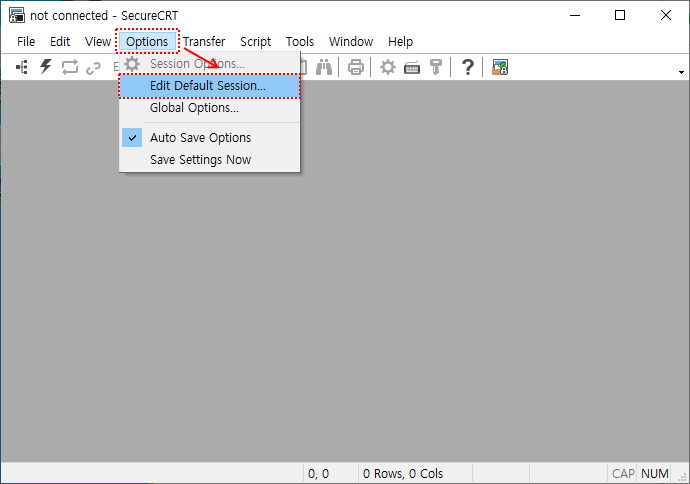
Task: Click the window resize grip corner
Action: (x=683, y=477)
